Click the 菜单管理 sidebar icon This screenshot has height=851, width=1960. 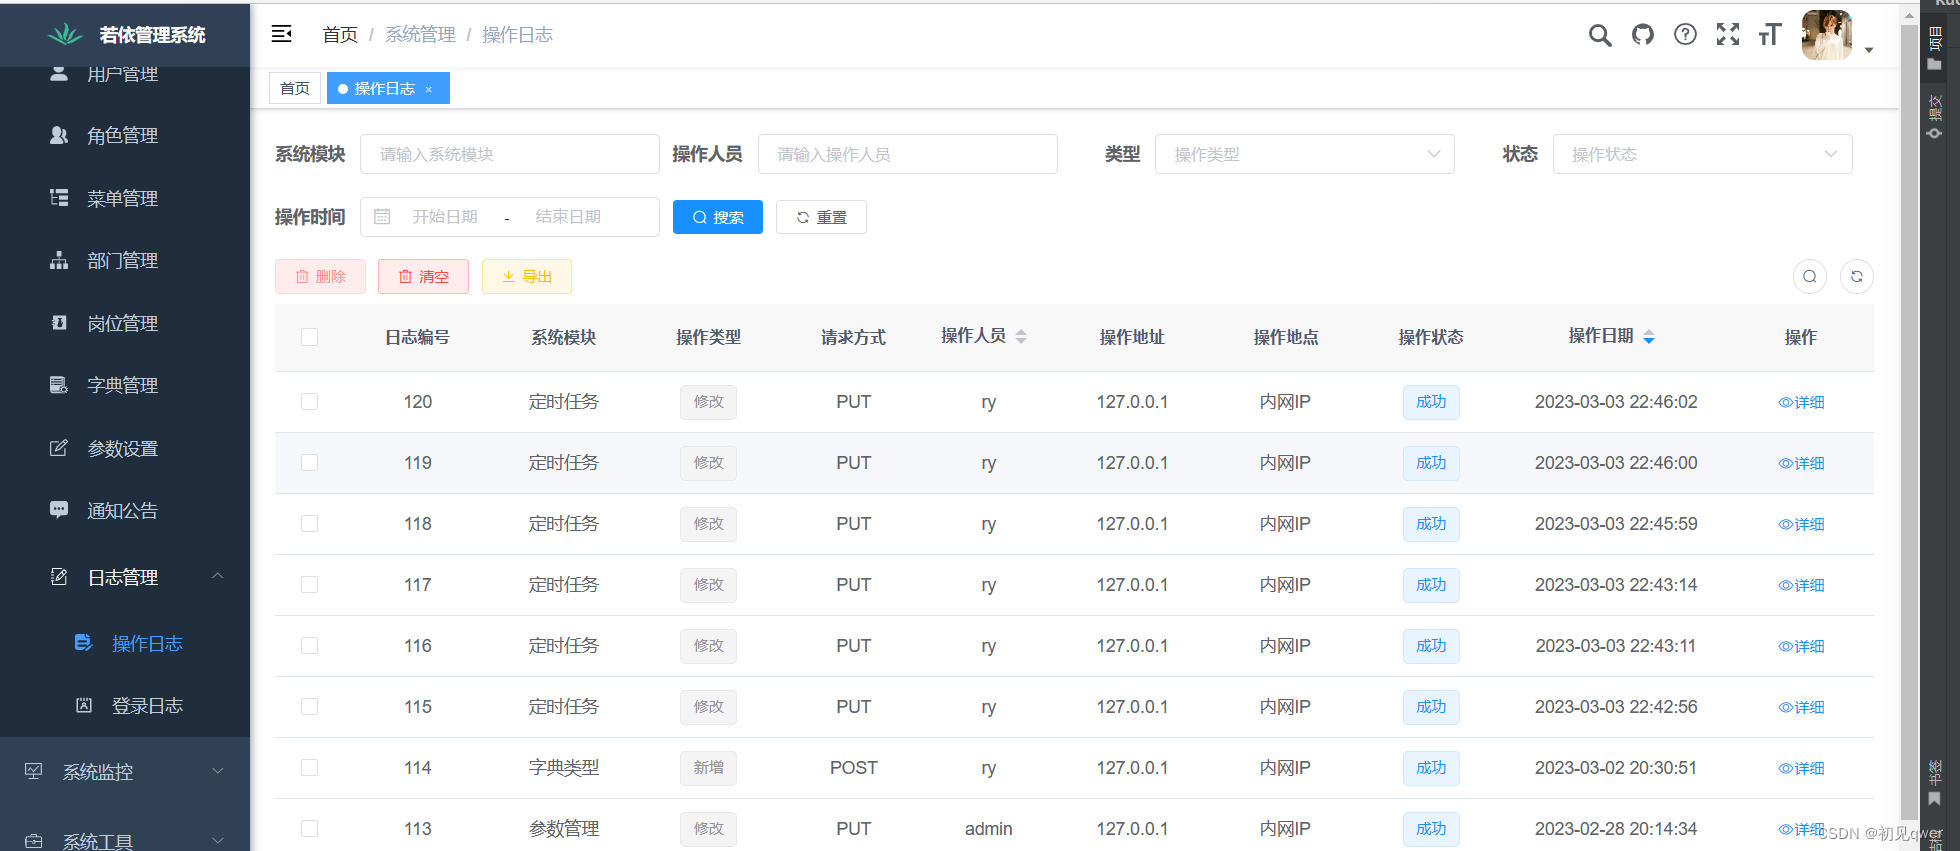click(59, 198)
